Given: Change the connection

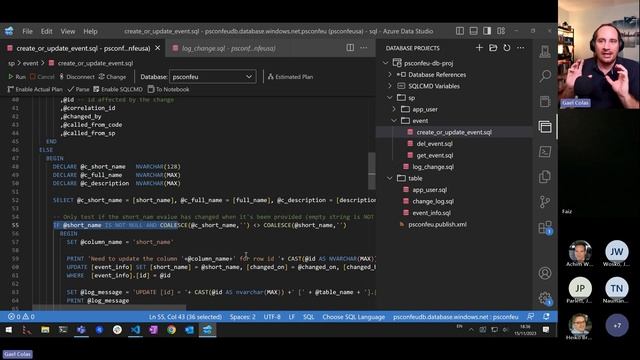Looking at the screenshot, I should point(112,77).
